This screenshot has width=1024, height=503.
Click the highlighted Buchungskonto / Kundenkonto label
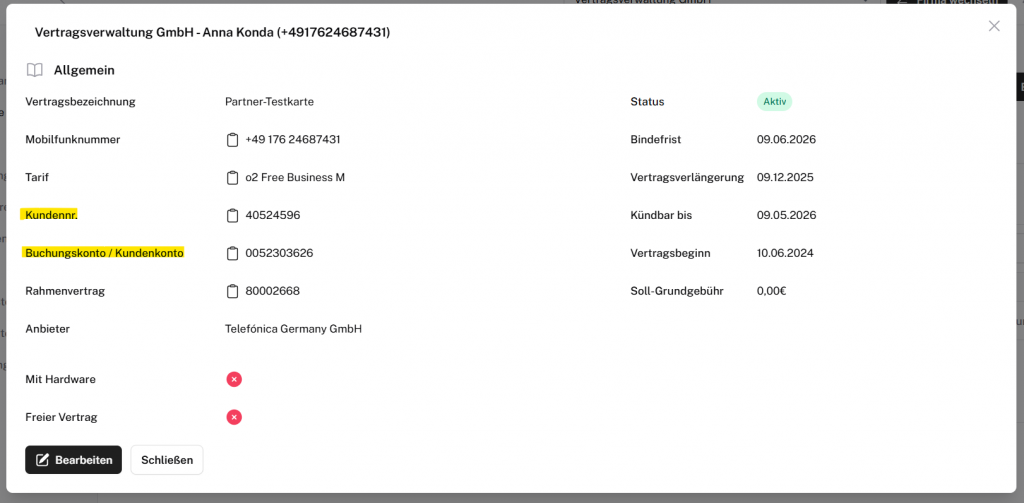pyautogui.click(x=104, y=253)
